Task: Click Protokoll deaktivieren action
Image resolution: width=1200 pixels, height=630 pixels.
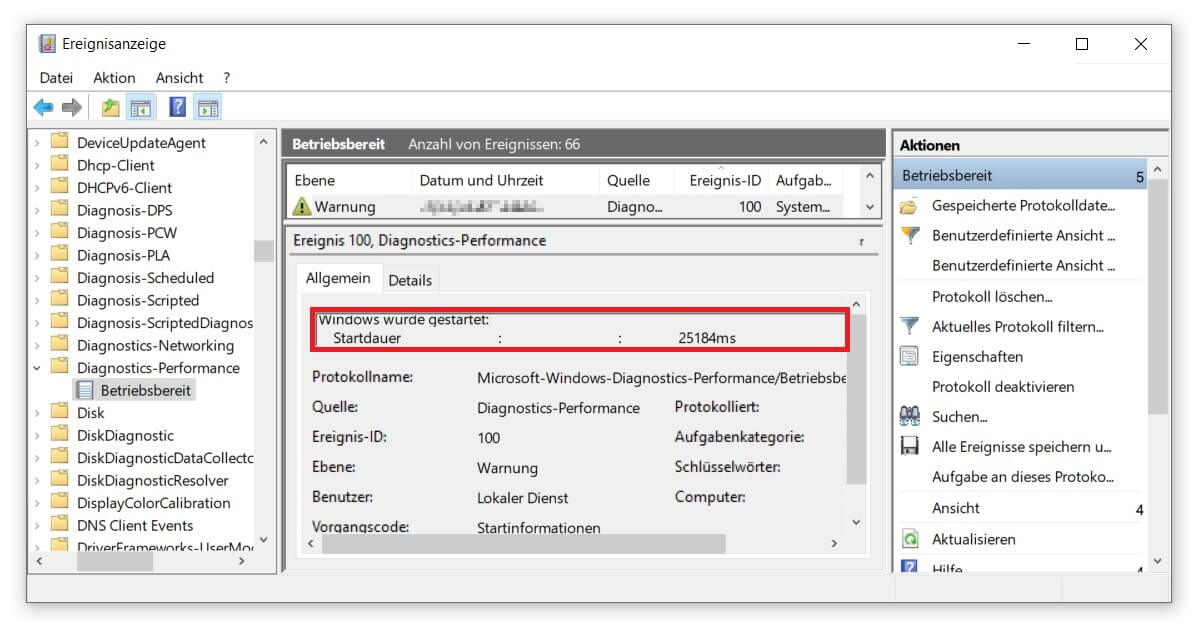Action: pos(1003,386)
